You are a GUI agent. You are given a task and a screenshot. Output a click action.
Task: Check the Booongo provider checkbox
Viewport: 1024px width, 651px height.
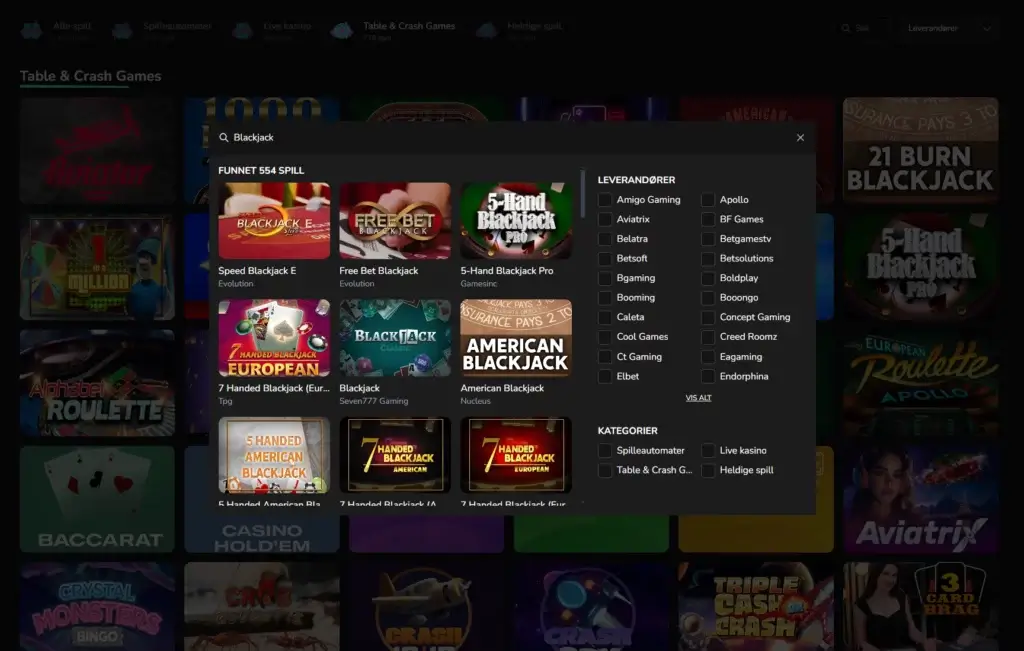click(708, 298)
